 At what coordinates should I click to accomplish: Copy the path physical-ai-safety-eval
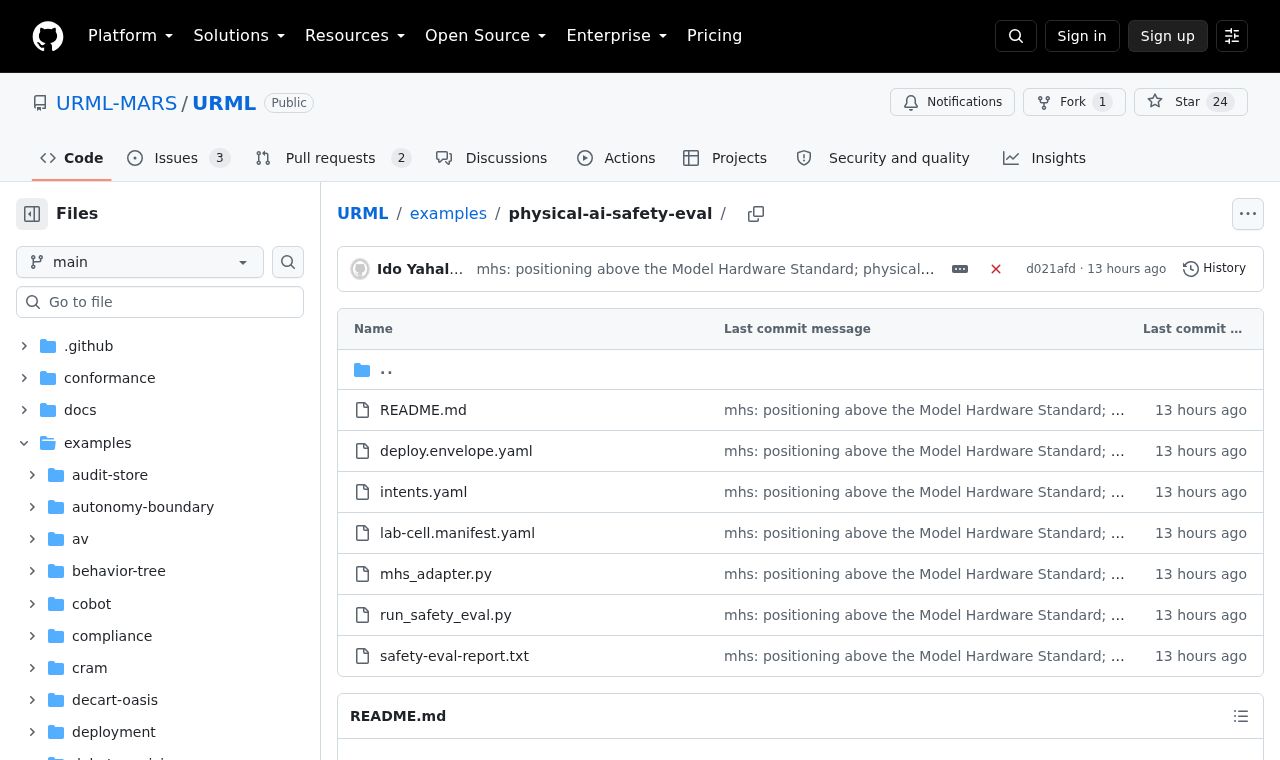(756, 214)
